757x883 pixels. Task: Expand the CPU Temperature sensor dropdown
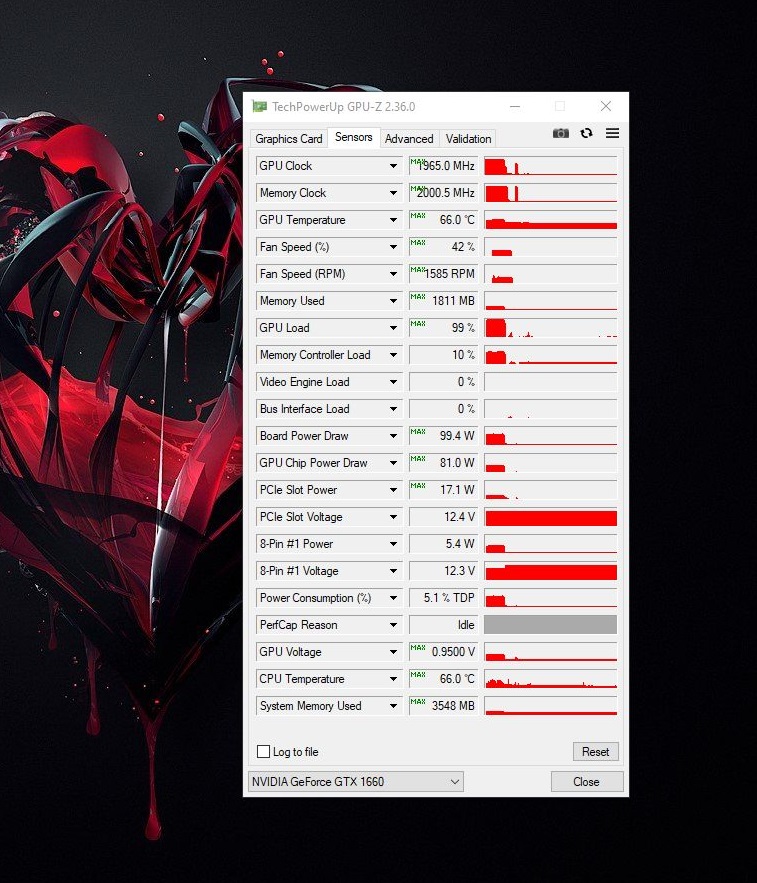coord(393,680)
